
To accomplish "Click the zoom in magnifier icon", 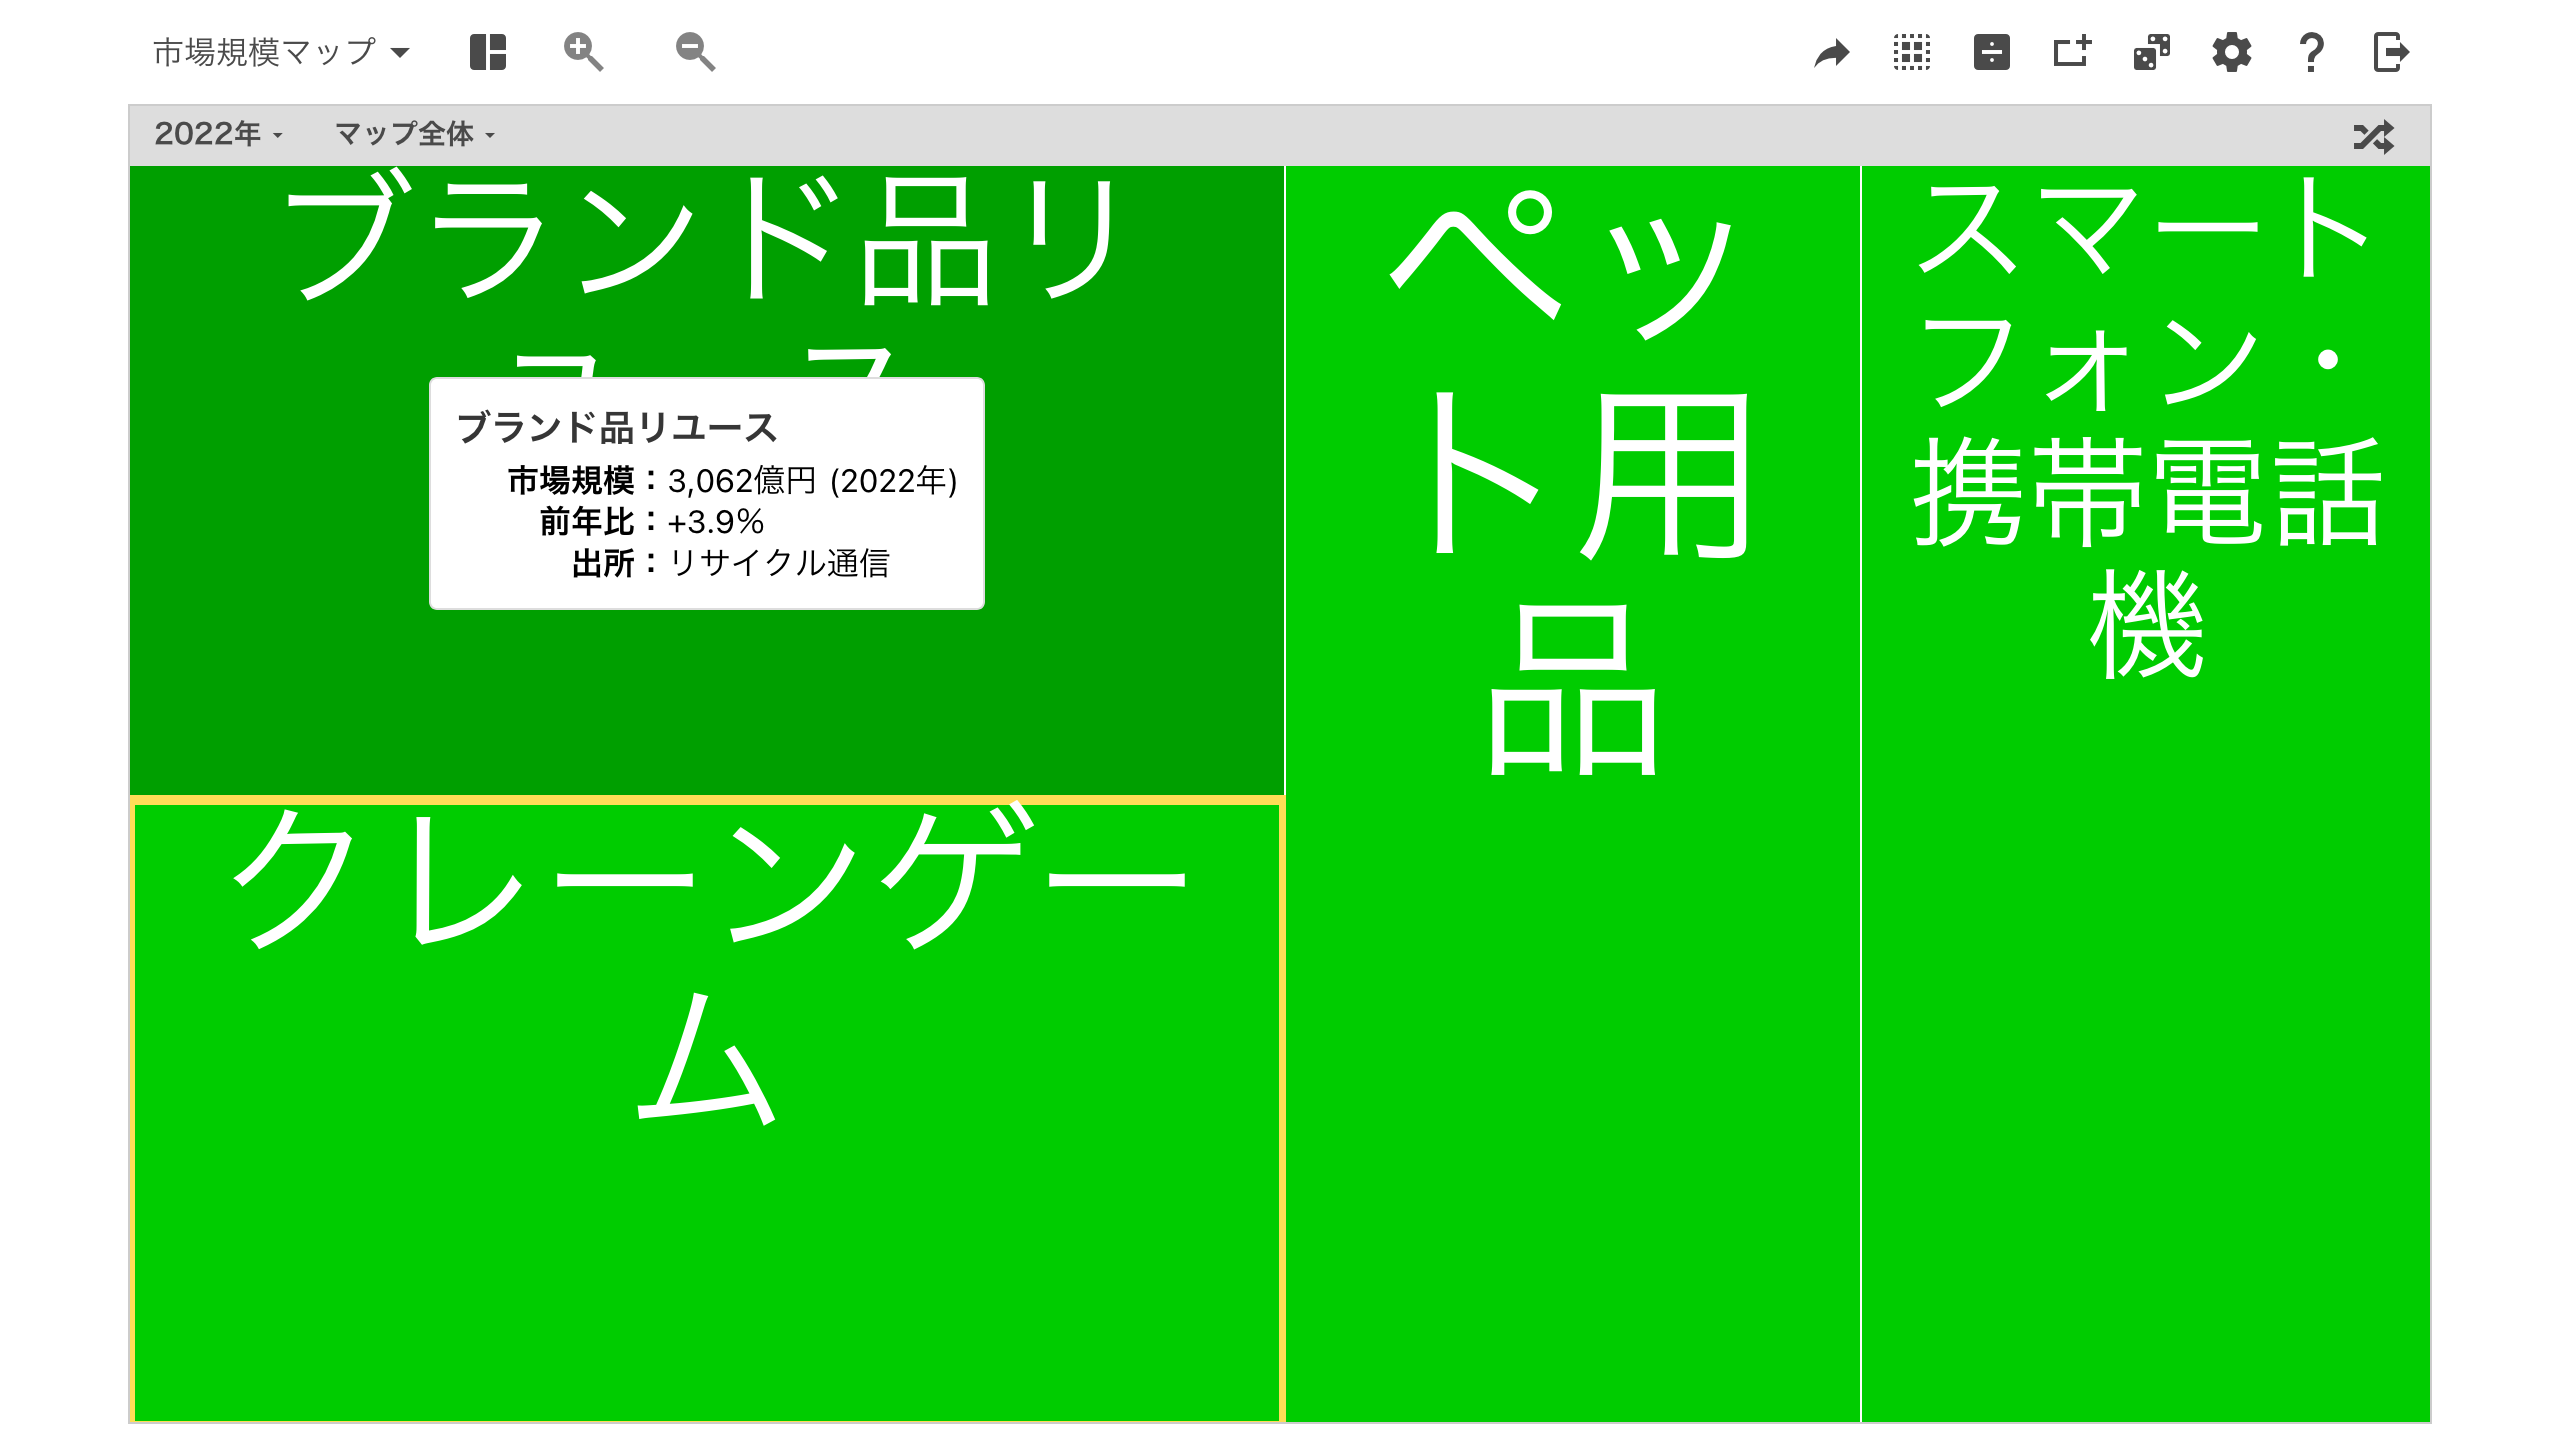I will 583,52.
